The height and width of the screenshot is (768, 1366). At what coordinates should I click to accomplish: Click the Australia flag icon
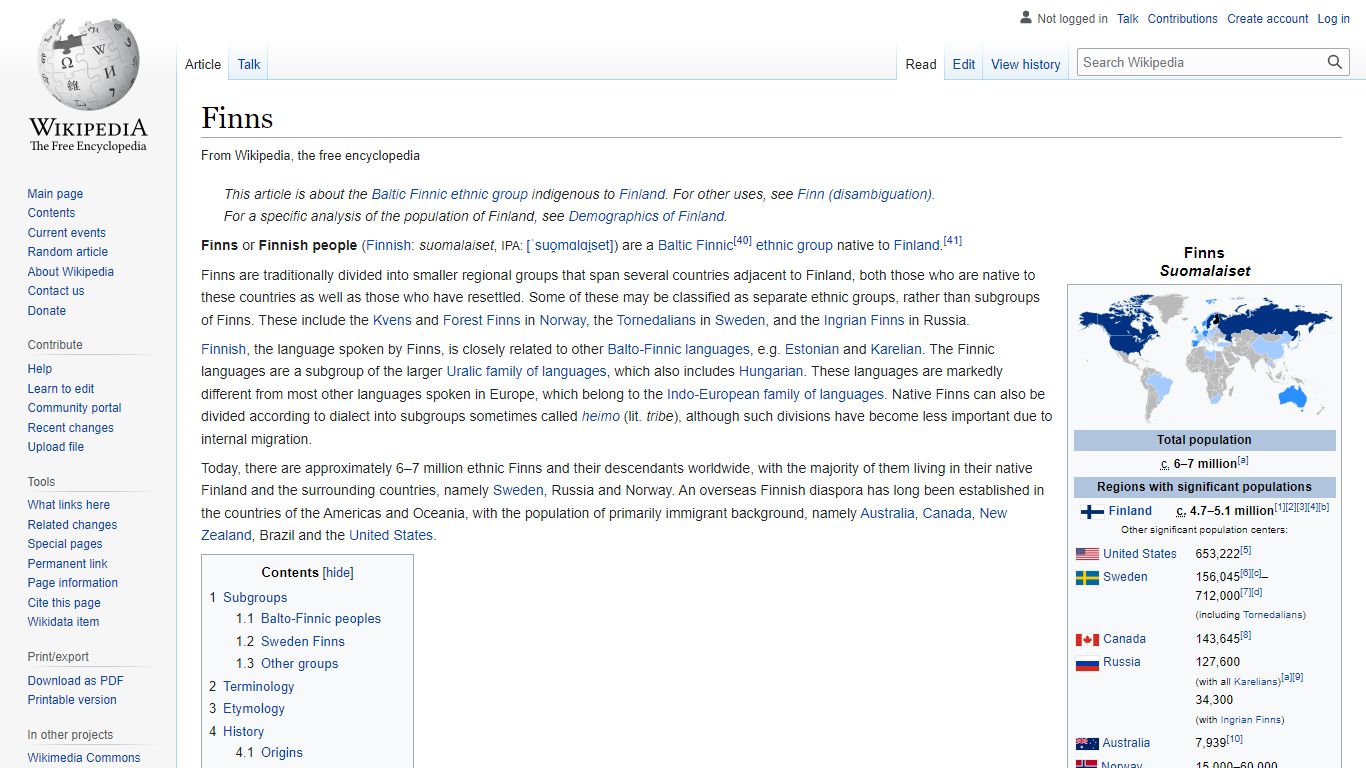1087,743
